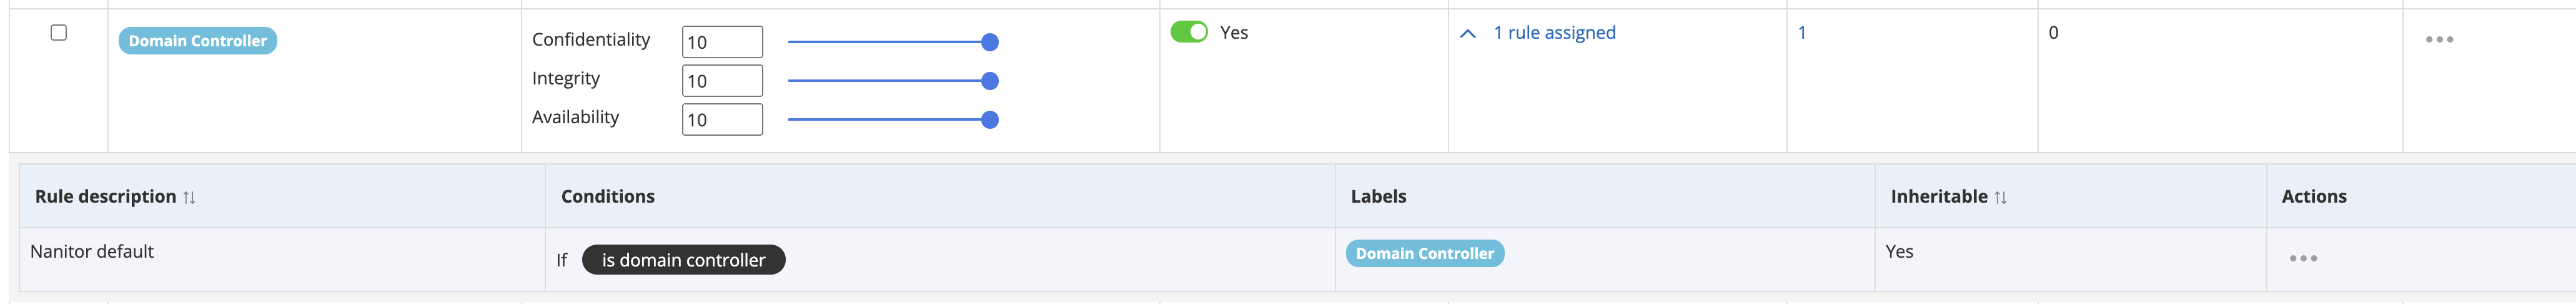
Task: Click the "is domain controller" condition chip
Action: (x=683, y=260)
